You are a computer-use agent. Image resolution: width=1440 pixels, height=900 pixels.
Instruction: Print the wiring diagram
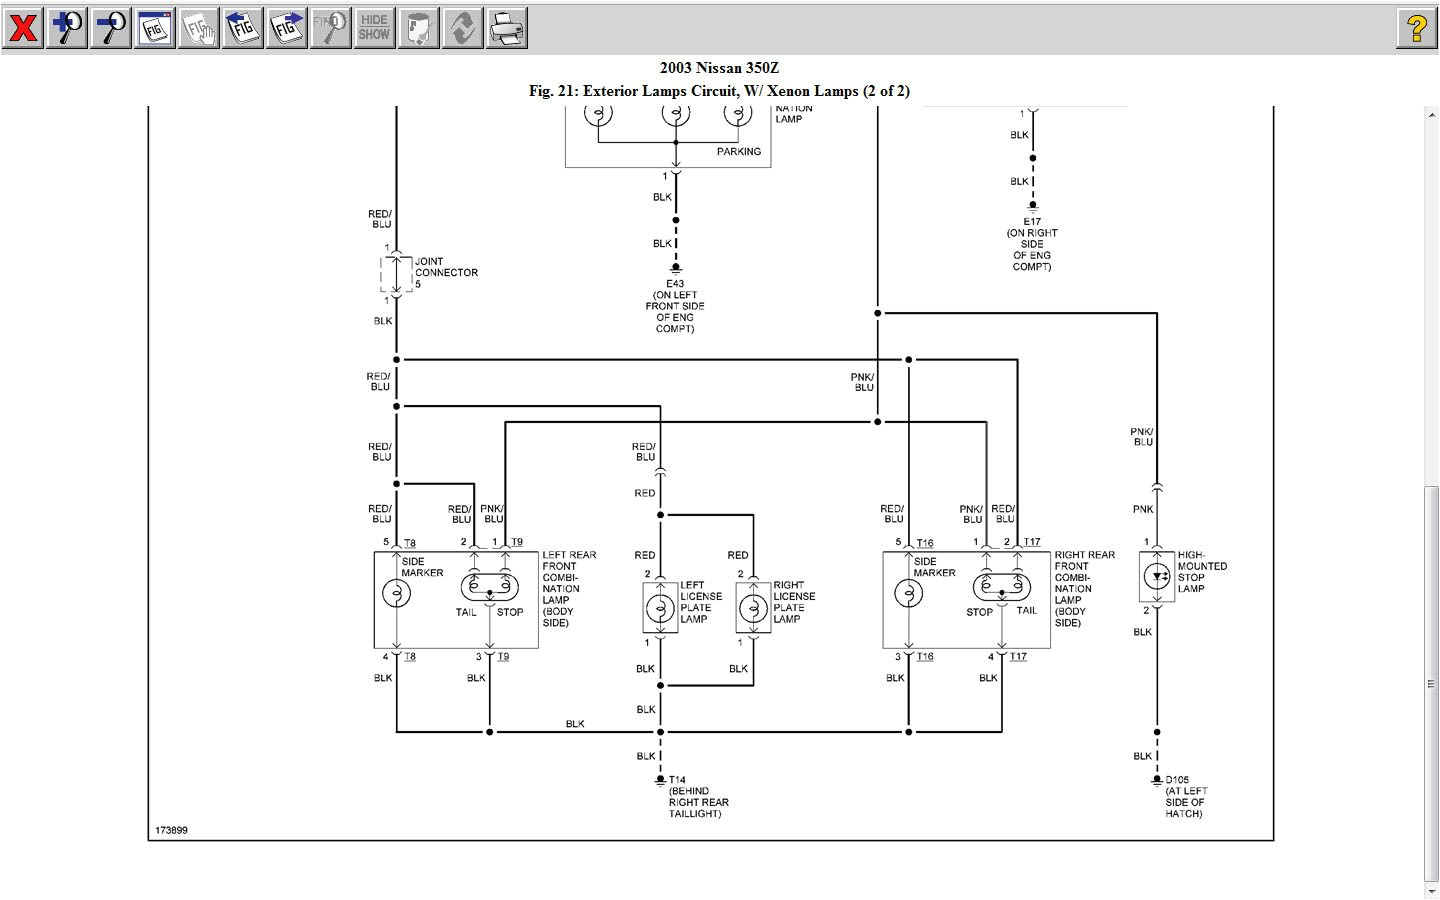[506, 27]
